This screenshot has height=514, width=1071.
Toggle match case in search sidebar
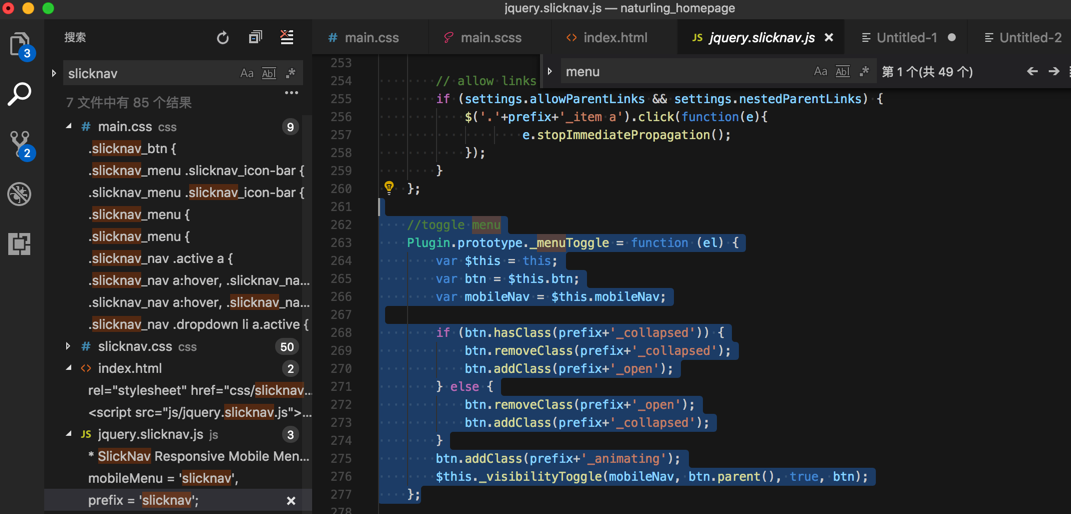pos(247,74)
